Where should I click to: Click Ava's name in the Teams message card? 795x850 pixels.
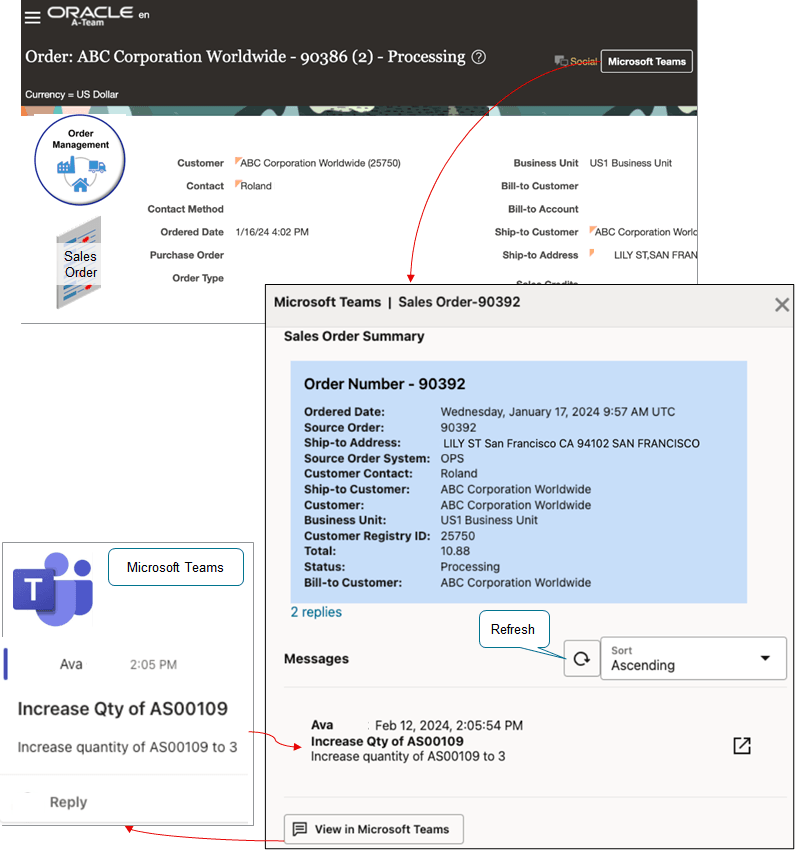(71, 664)
